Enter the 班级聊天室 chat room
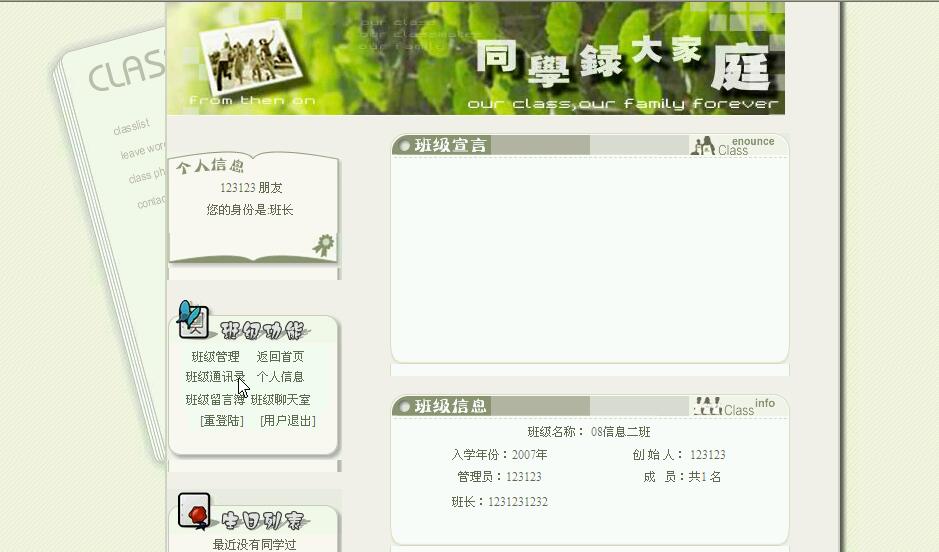The height and width of the screenshot is (552, 939). (280, 399)
